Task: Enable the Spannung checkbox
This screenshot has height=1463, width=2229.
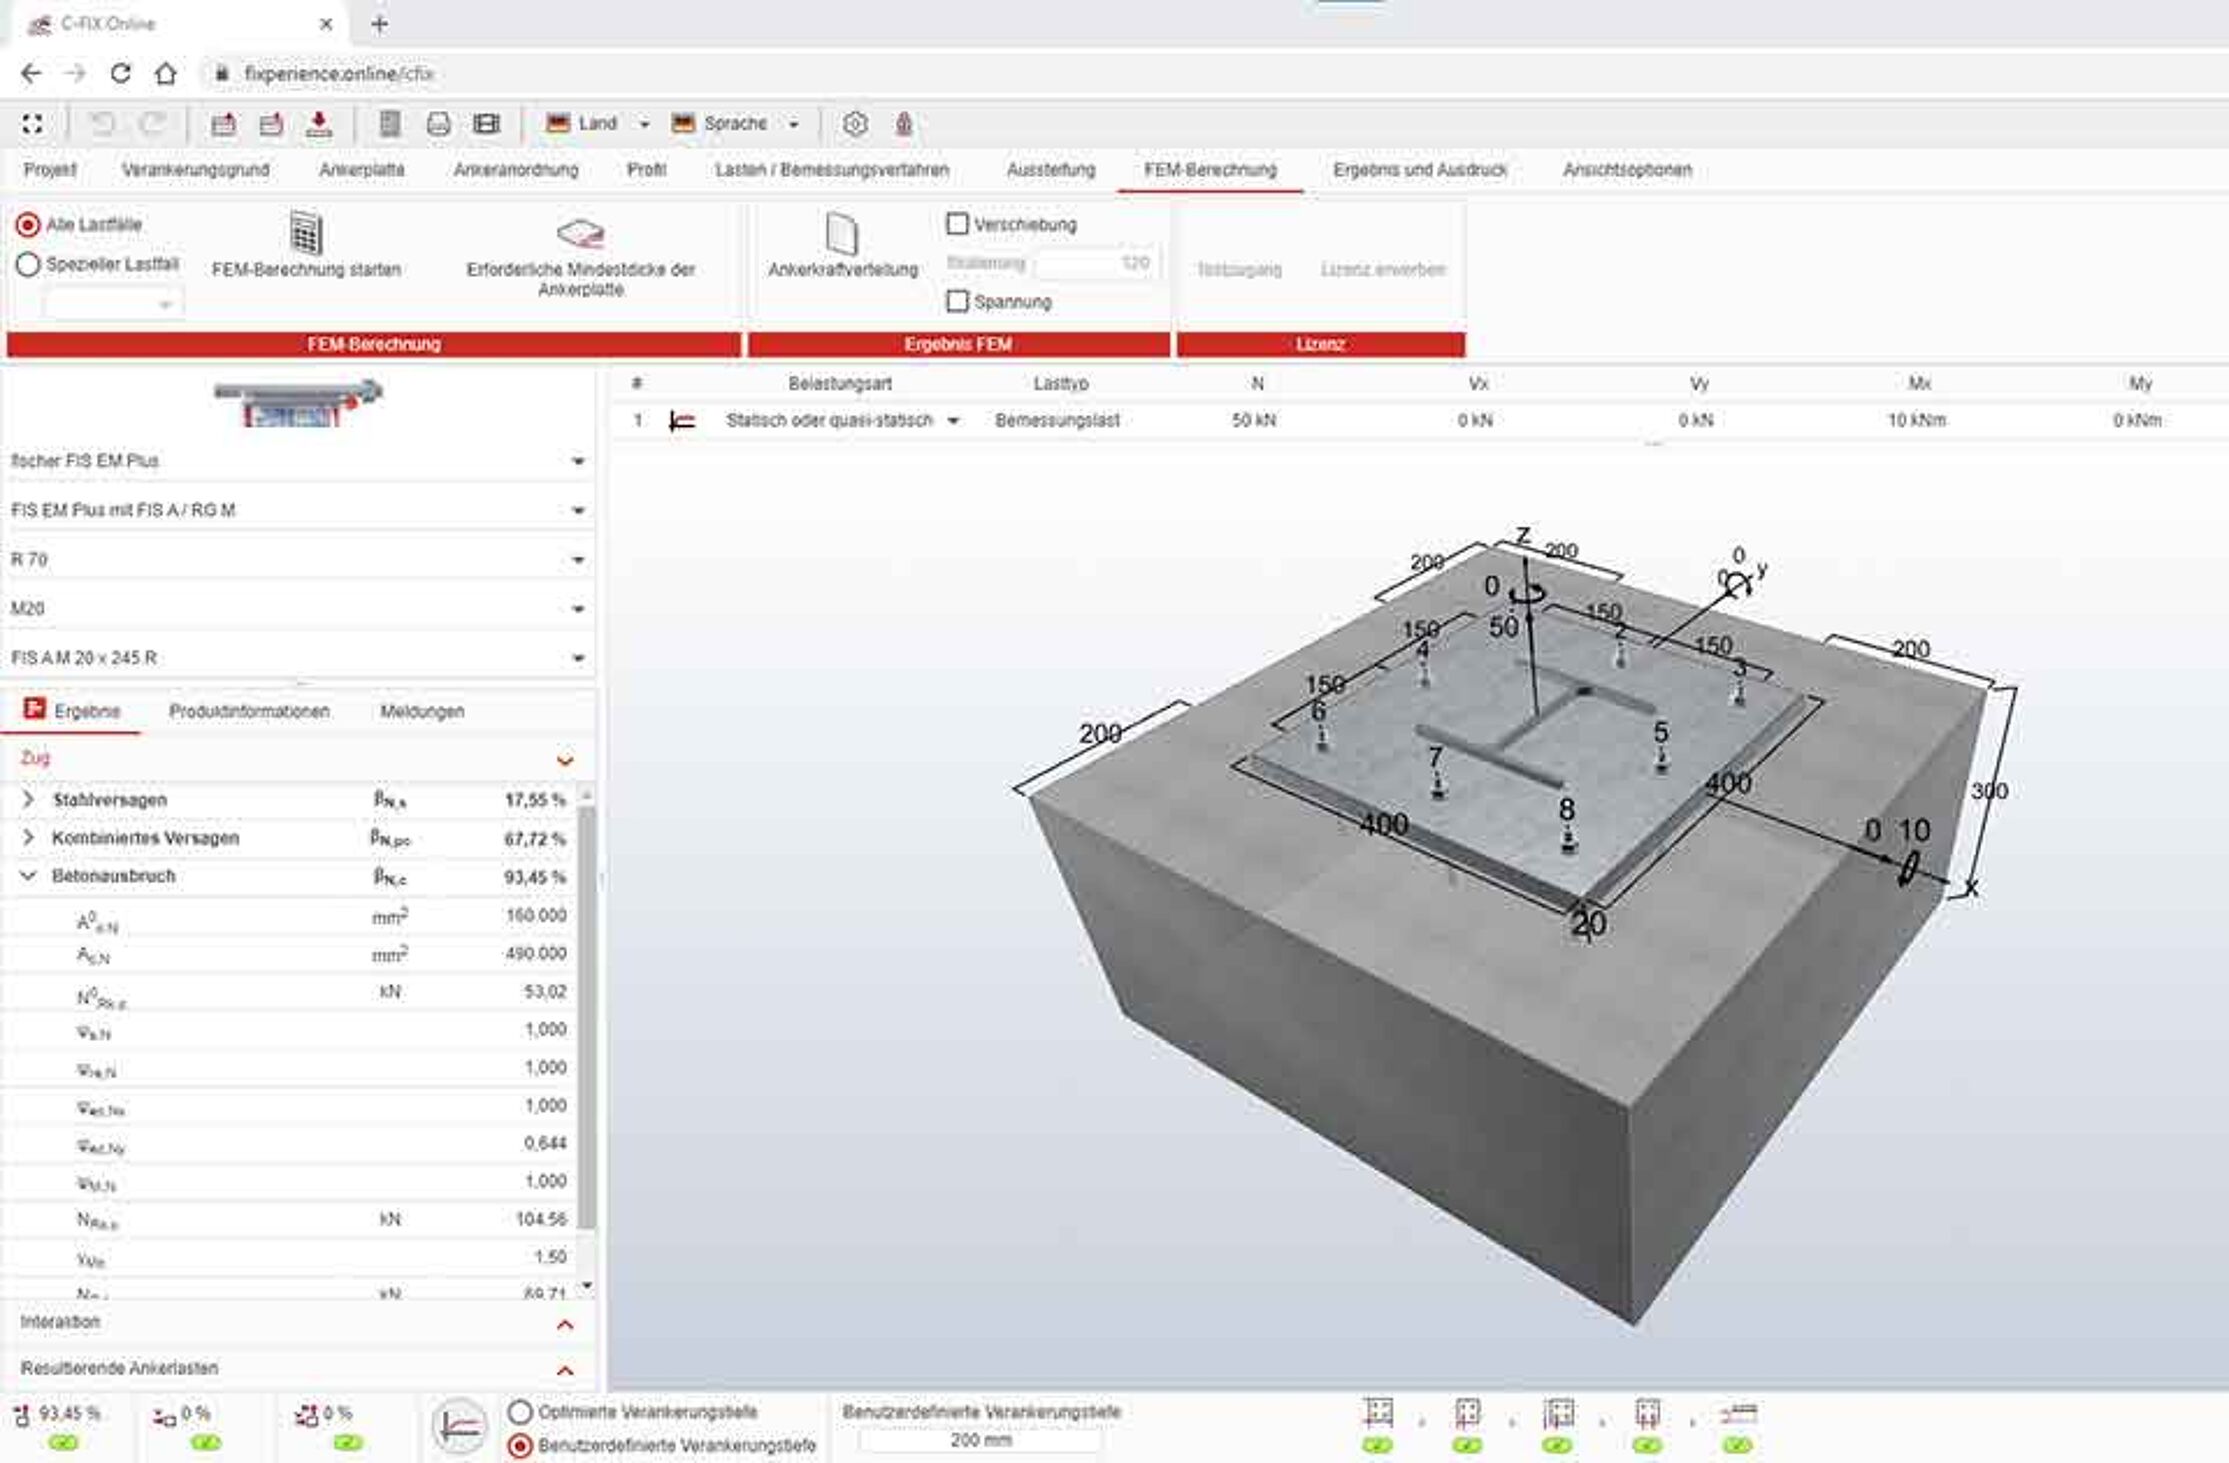Action: [x=958, y=299]
